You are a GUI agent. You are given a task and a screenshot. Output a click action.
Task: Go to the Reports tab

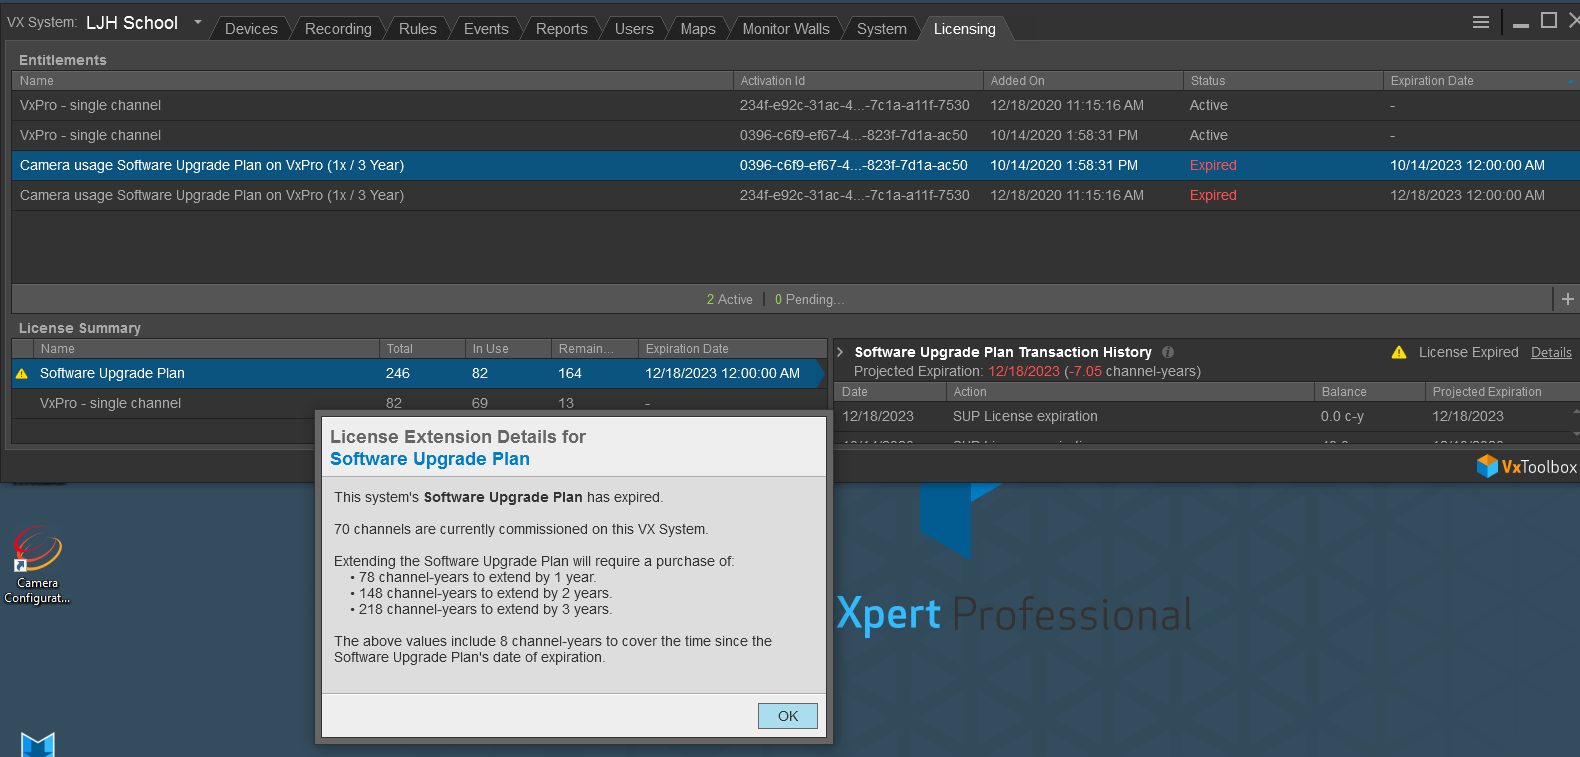(x=561, y=29)
